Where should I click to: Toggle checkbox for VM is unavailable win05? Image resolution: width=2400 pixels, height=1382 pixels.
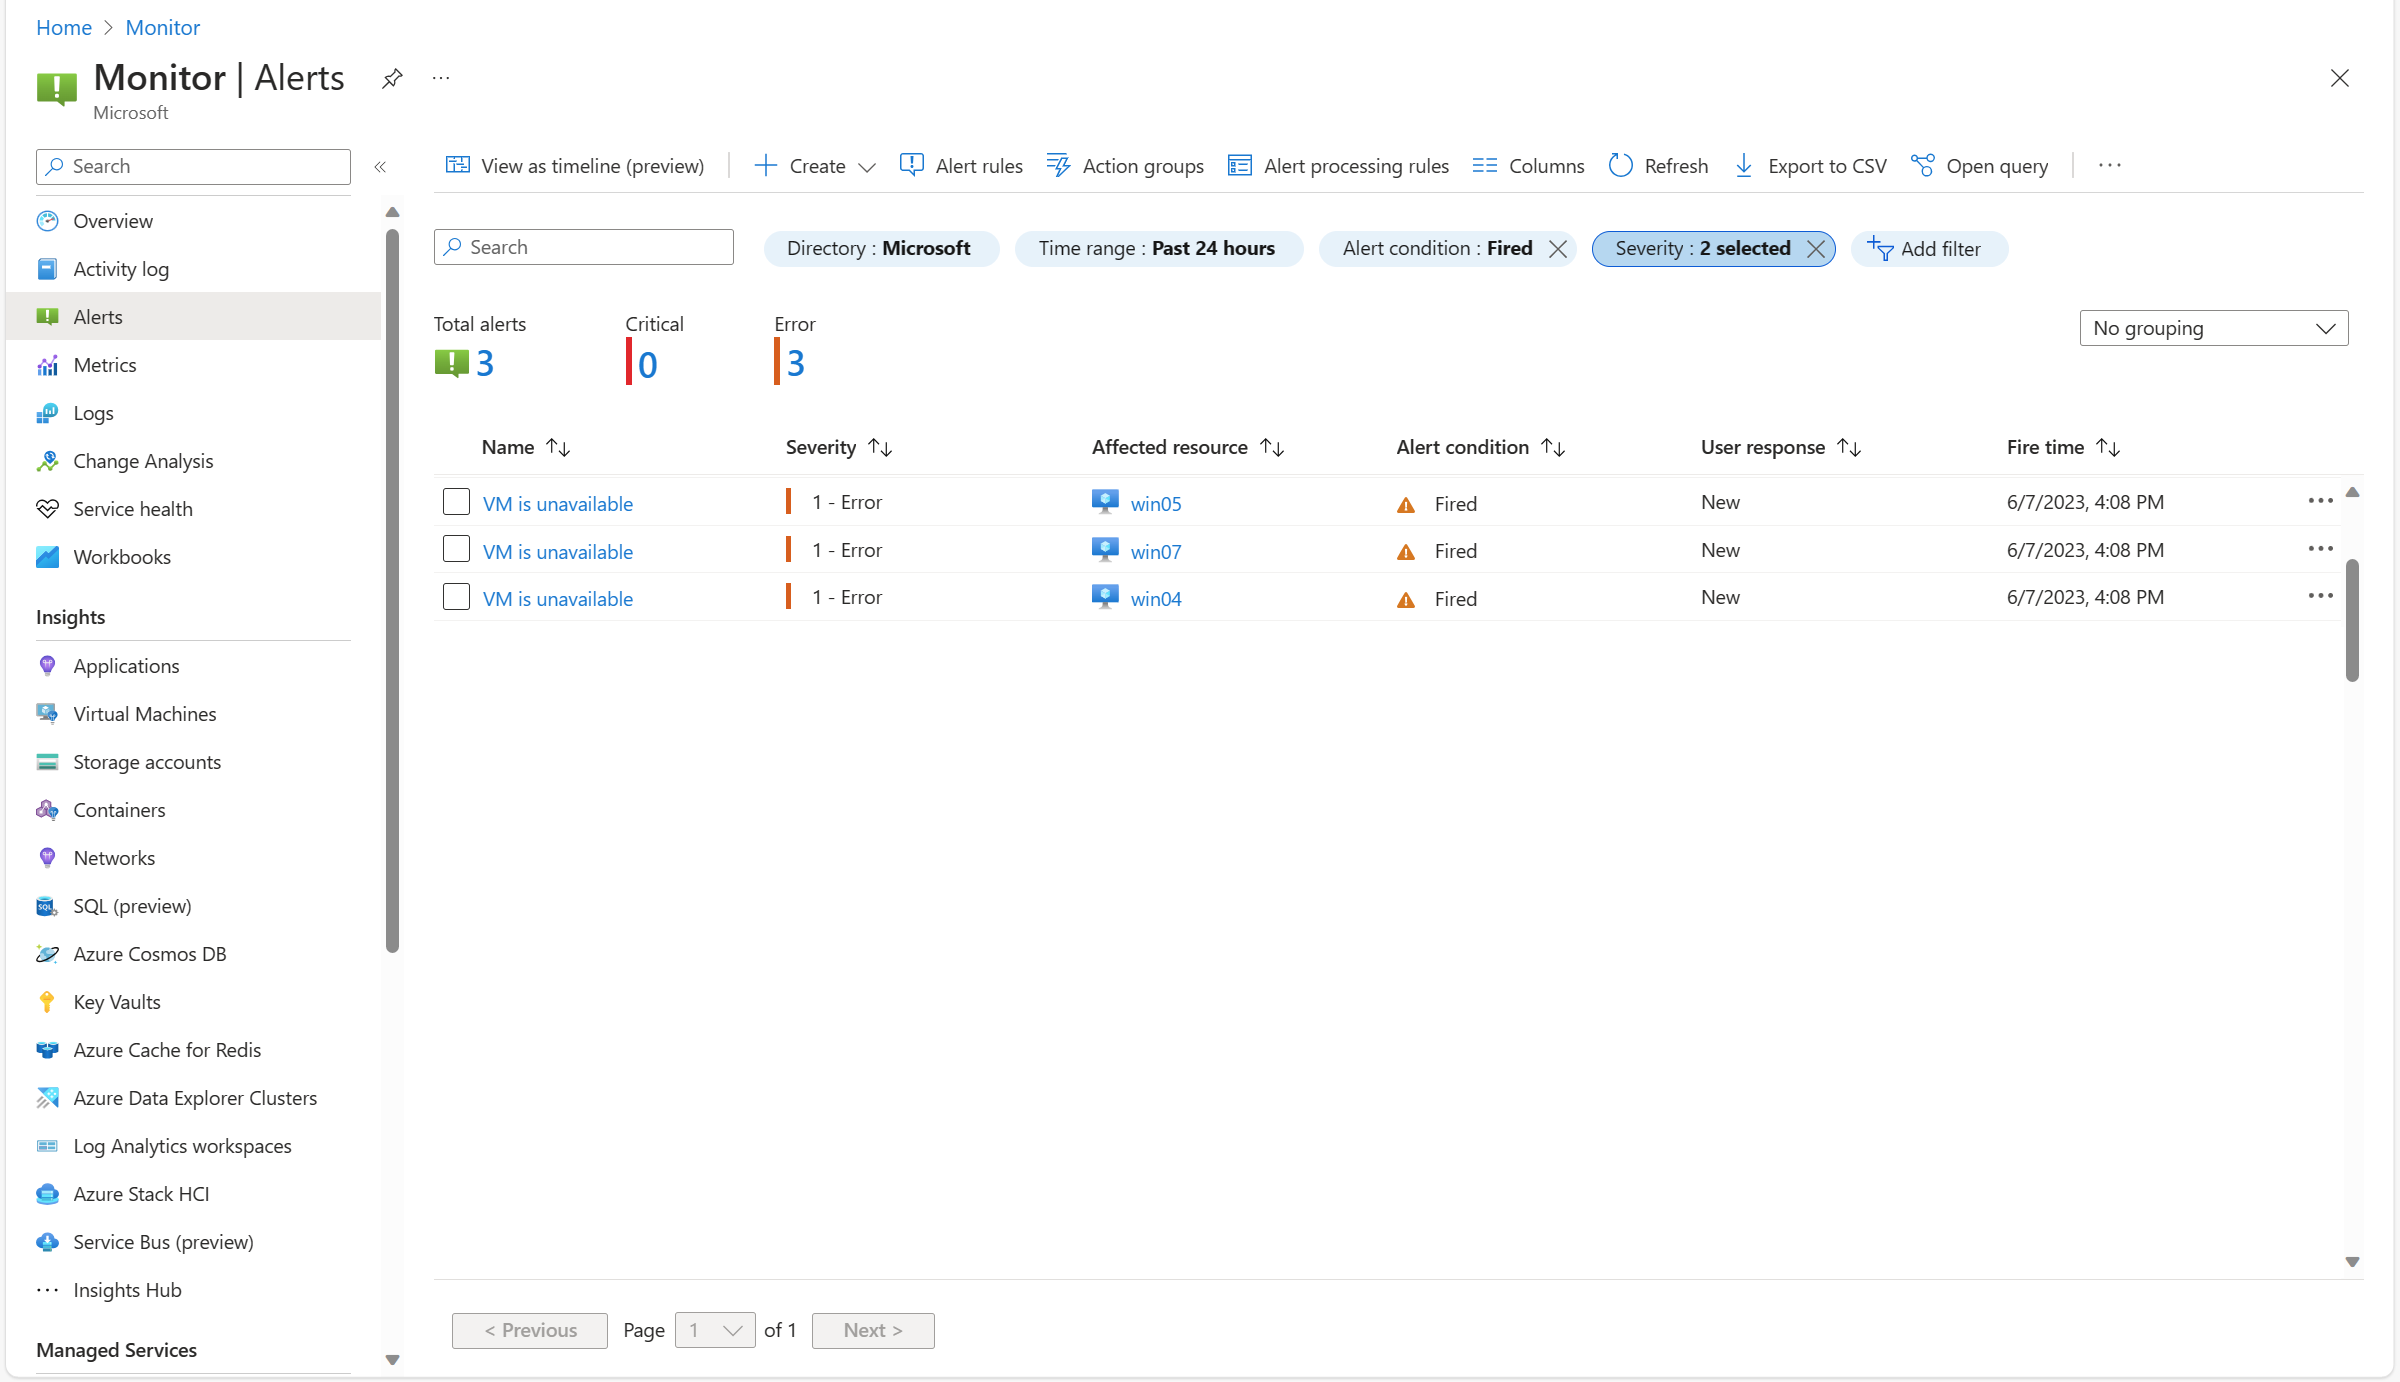[x=457, y=501]
